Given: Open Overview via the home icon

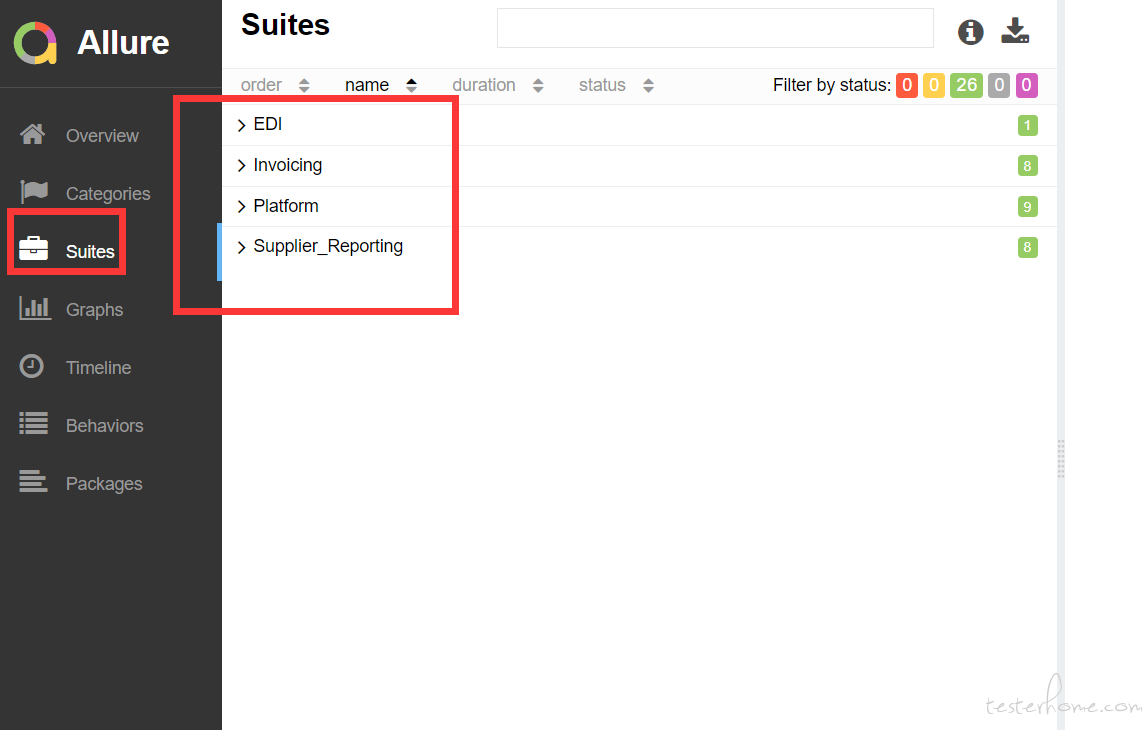Looking at the screenshot, I should [32, 134].
